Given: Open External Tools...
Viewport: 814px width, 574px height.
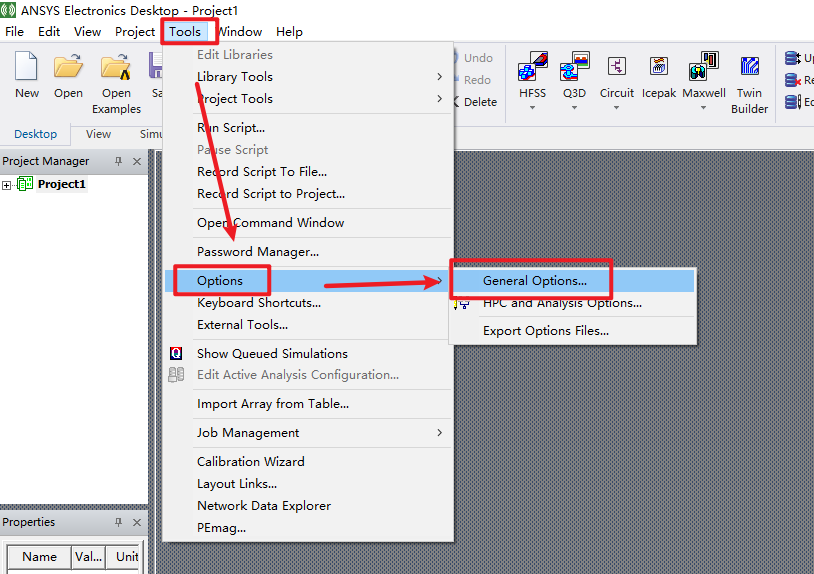Looking at the screenshot, I should [242, 325].
